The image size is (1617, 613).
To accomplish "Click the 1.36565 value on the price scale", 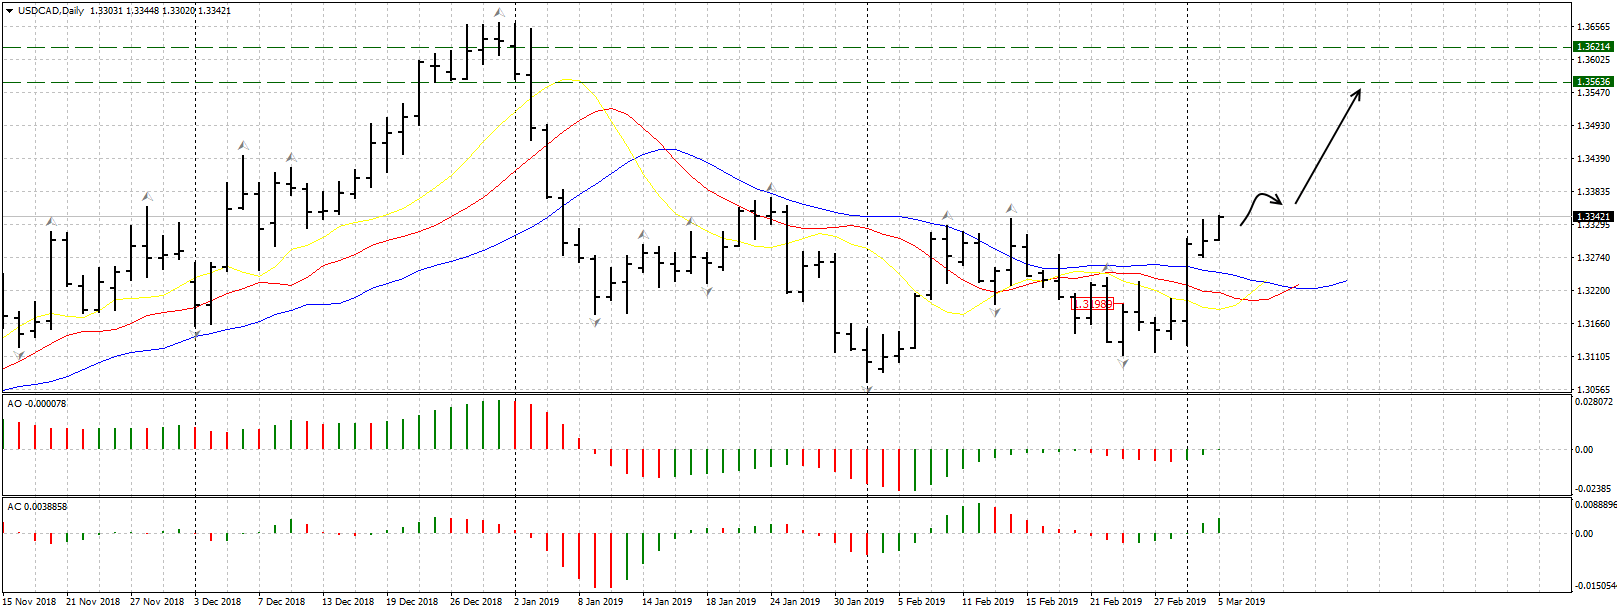I will 1592,27.
